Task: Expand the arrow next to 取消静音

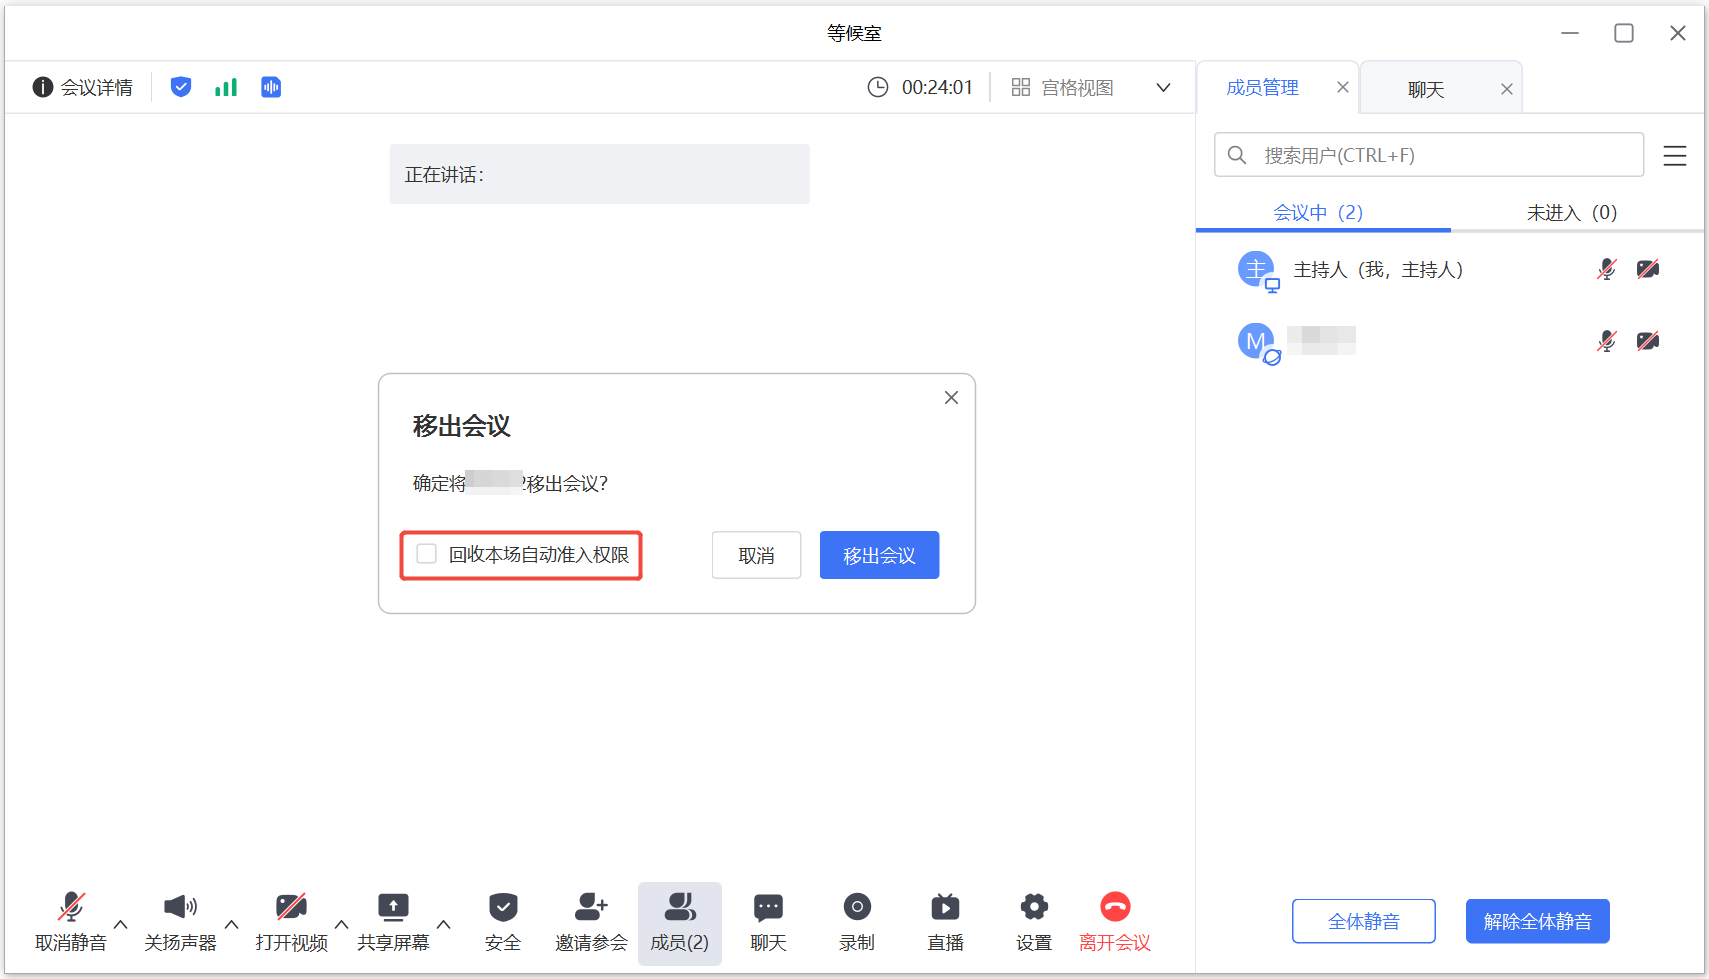Action: click(x=121, y=925)
